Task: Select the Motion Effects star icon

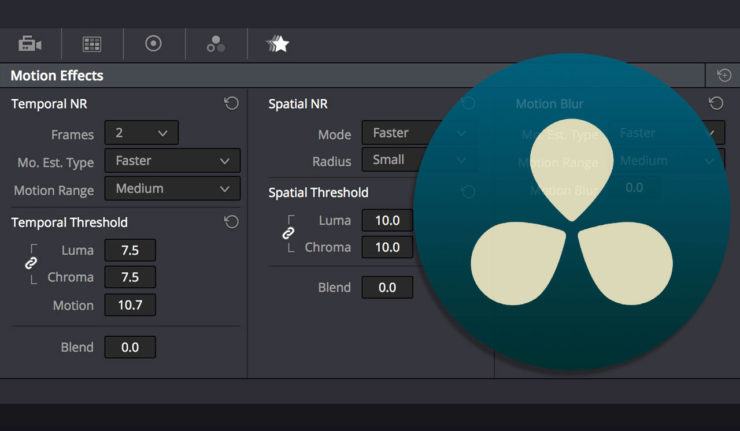Action: coord(278,44)
